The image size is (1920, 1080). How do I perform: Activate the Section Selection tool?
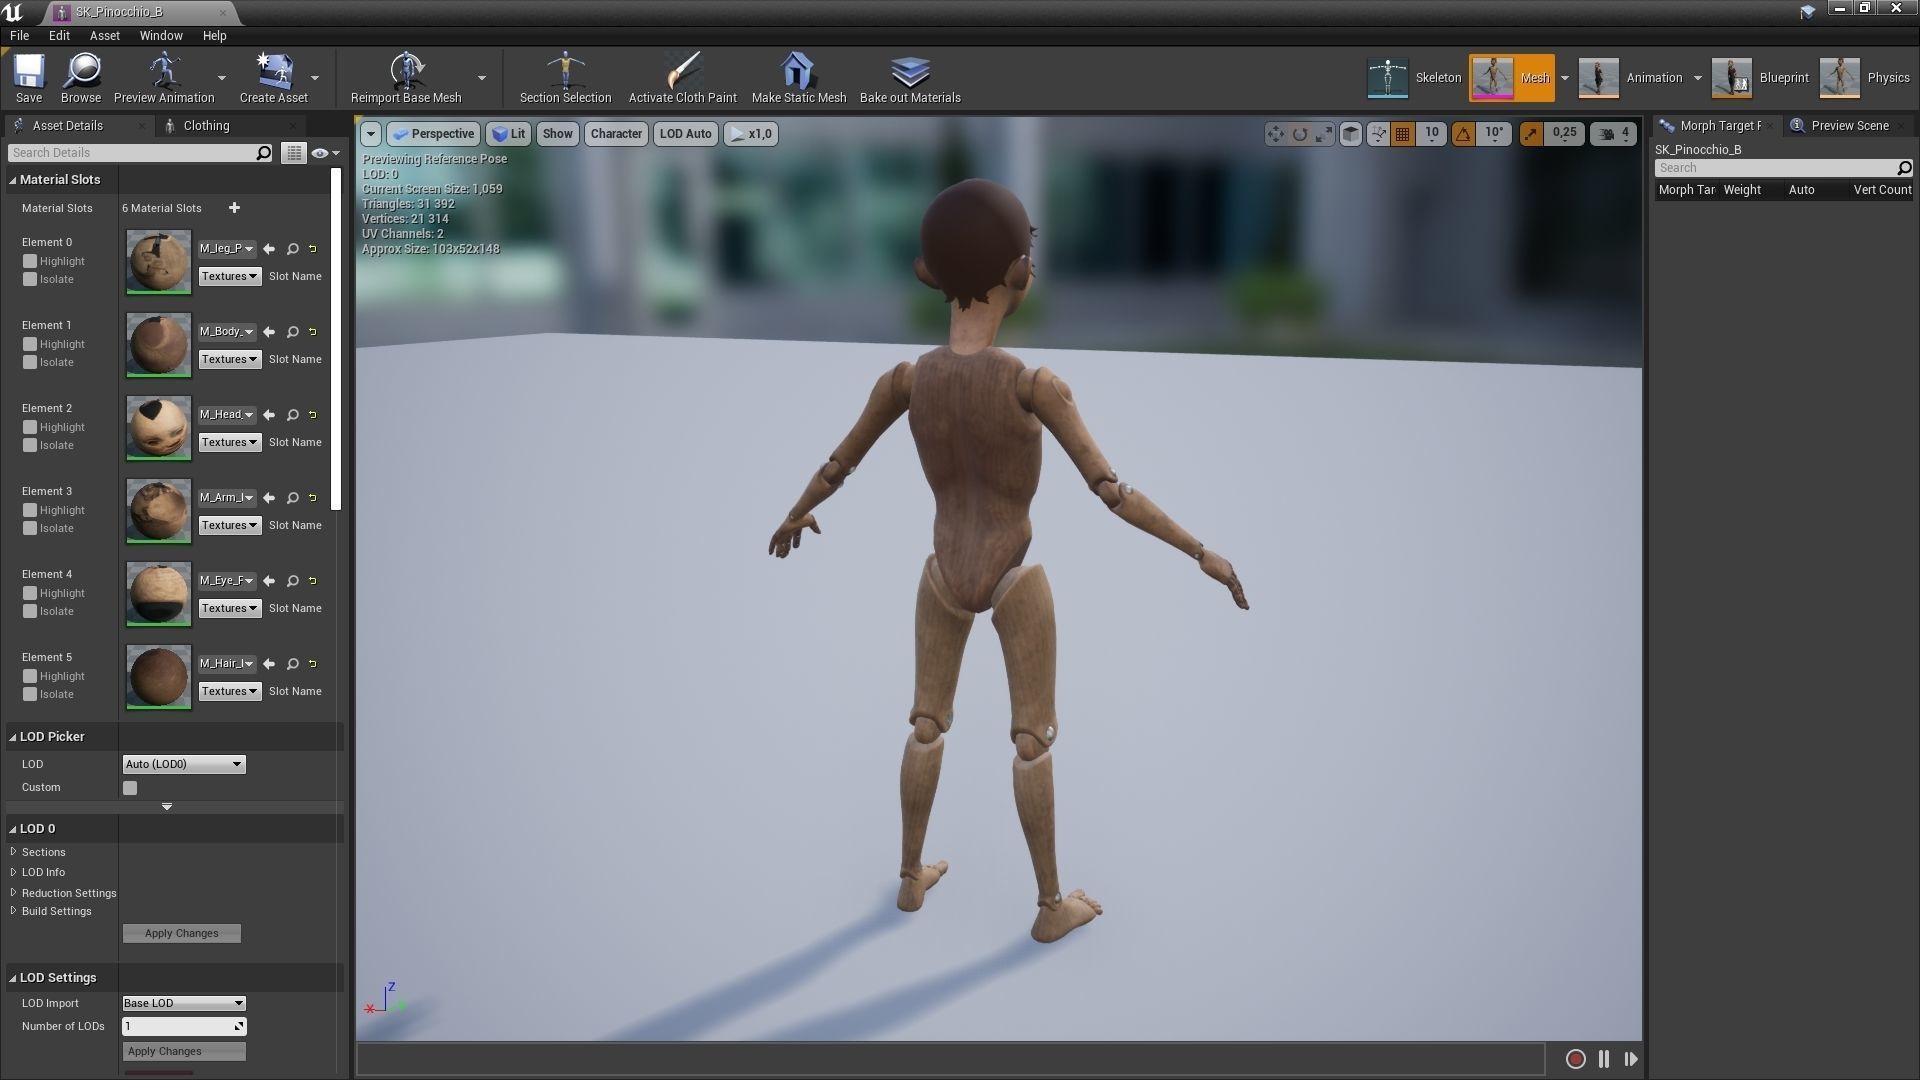[565, 78]
